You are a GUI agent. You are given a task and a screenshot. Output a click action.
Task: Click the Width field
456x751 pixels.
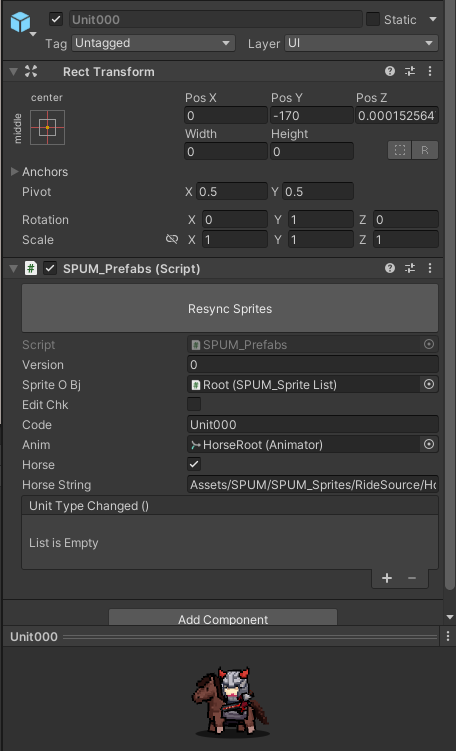tap(226, 152)
